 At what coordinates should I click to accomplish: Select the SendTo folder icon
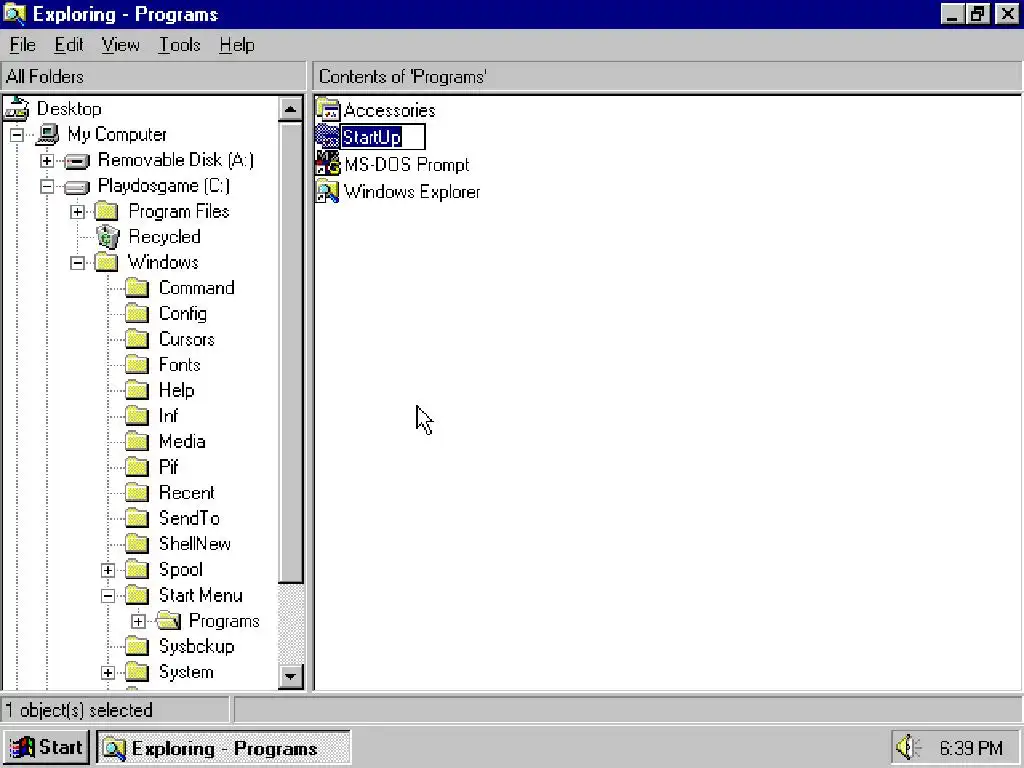tap(137, 519)
